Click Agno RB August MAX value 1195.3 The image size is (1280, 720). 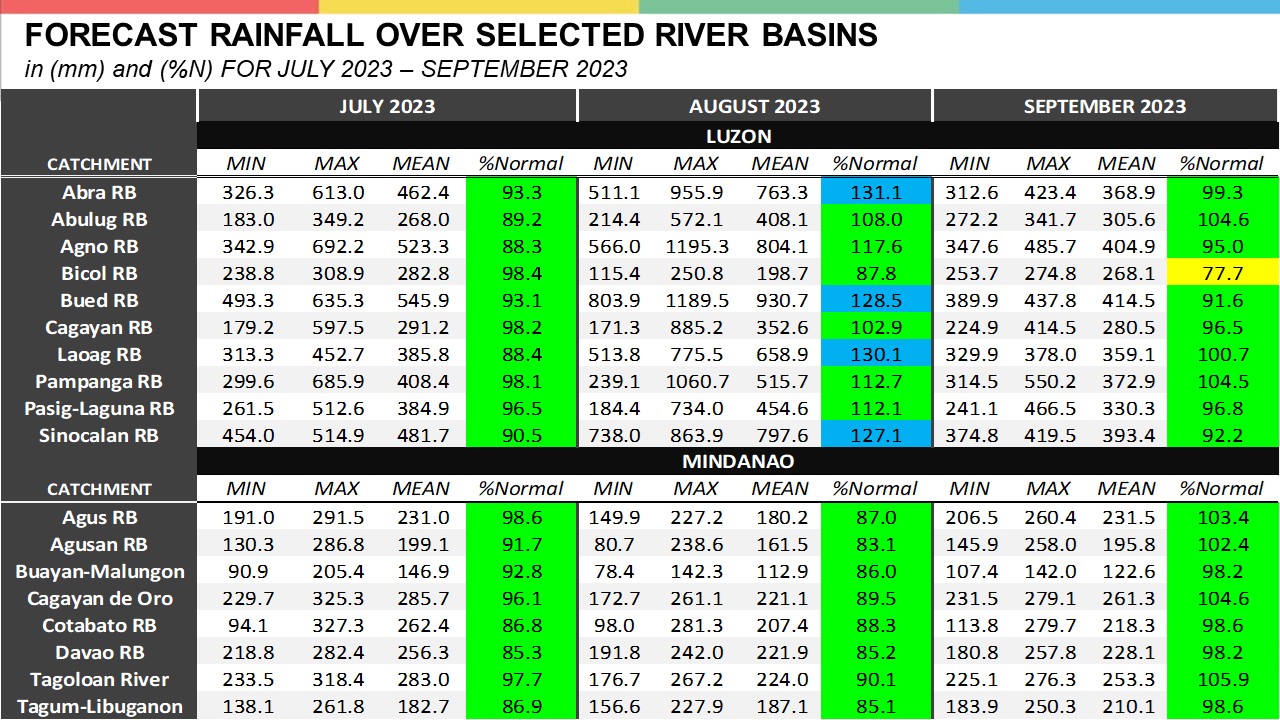[696, 246]
